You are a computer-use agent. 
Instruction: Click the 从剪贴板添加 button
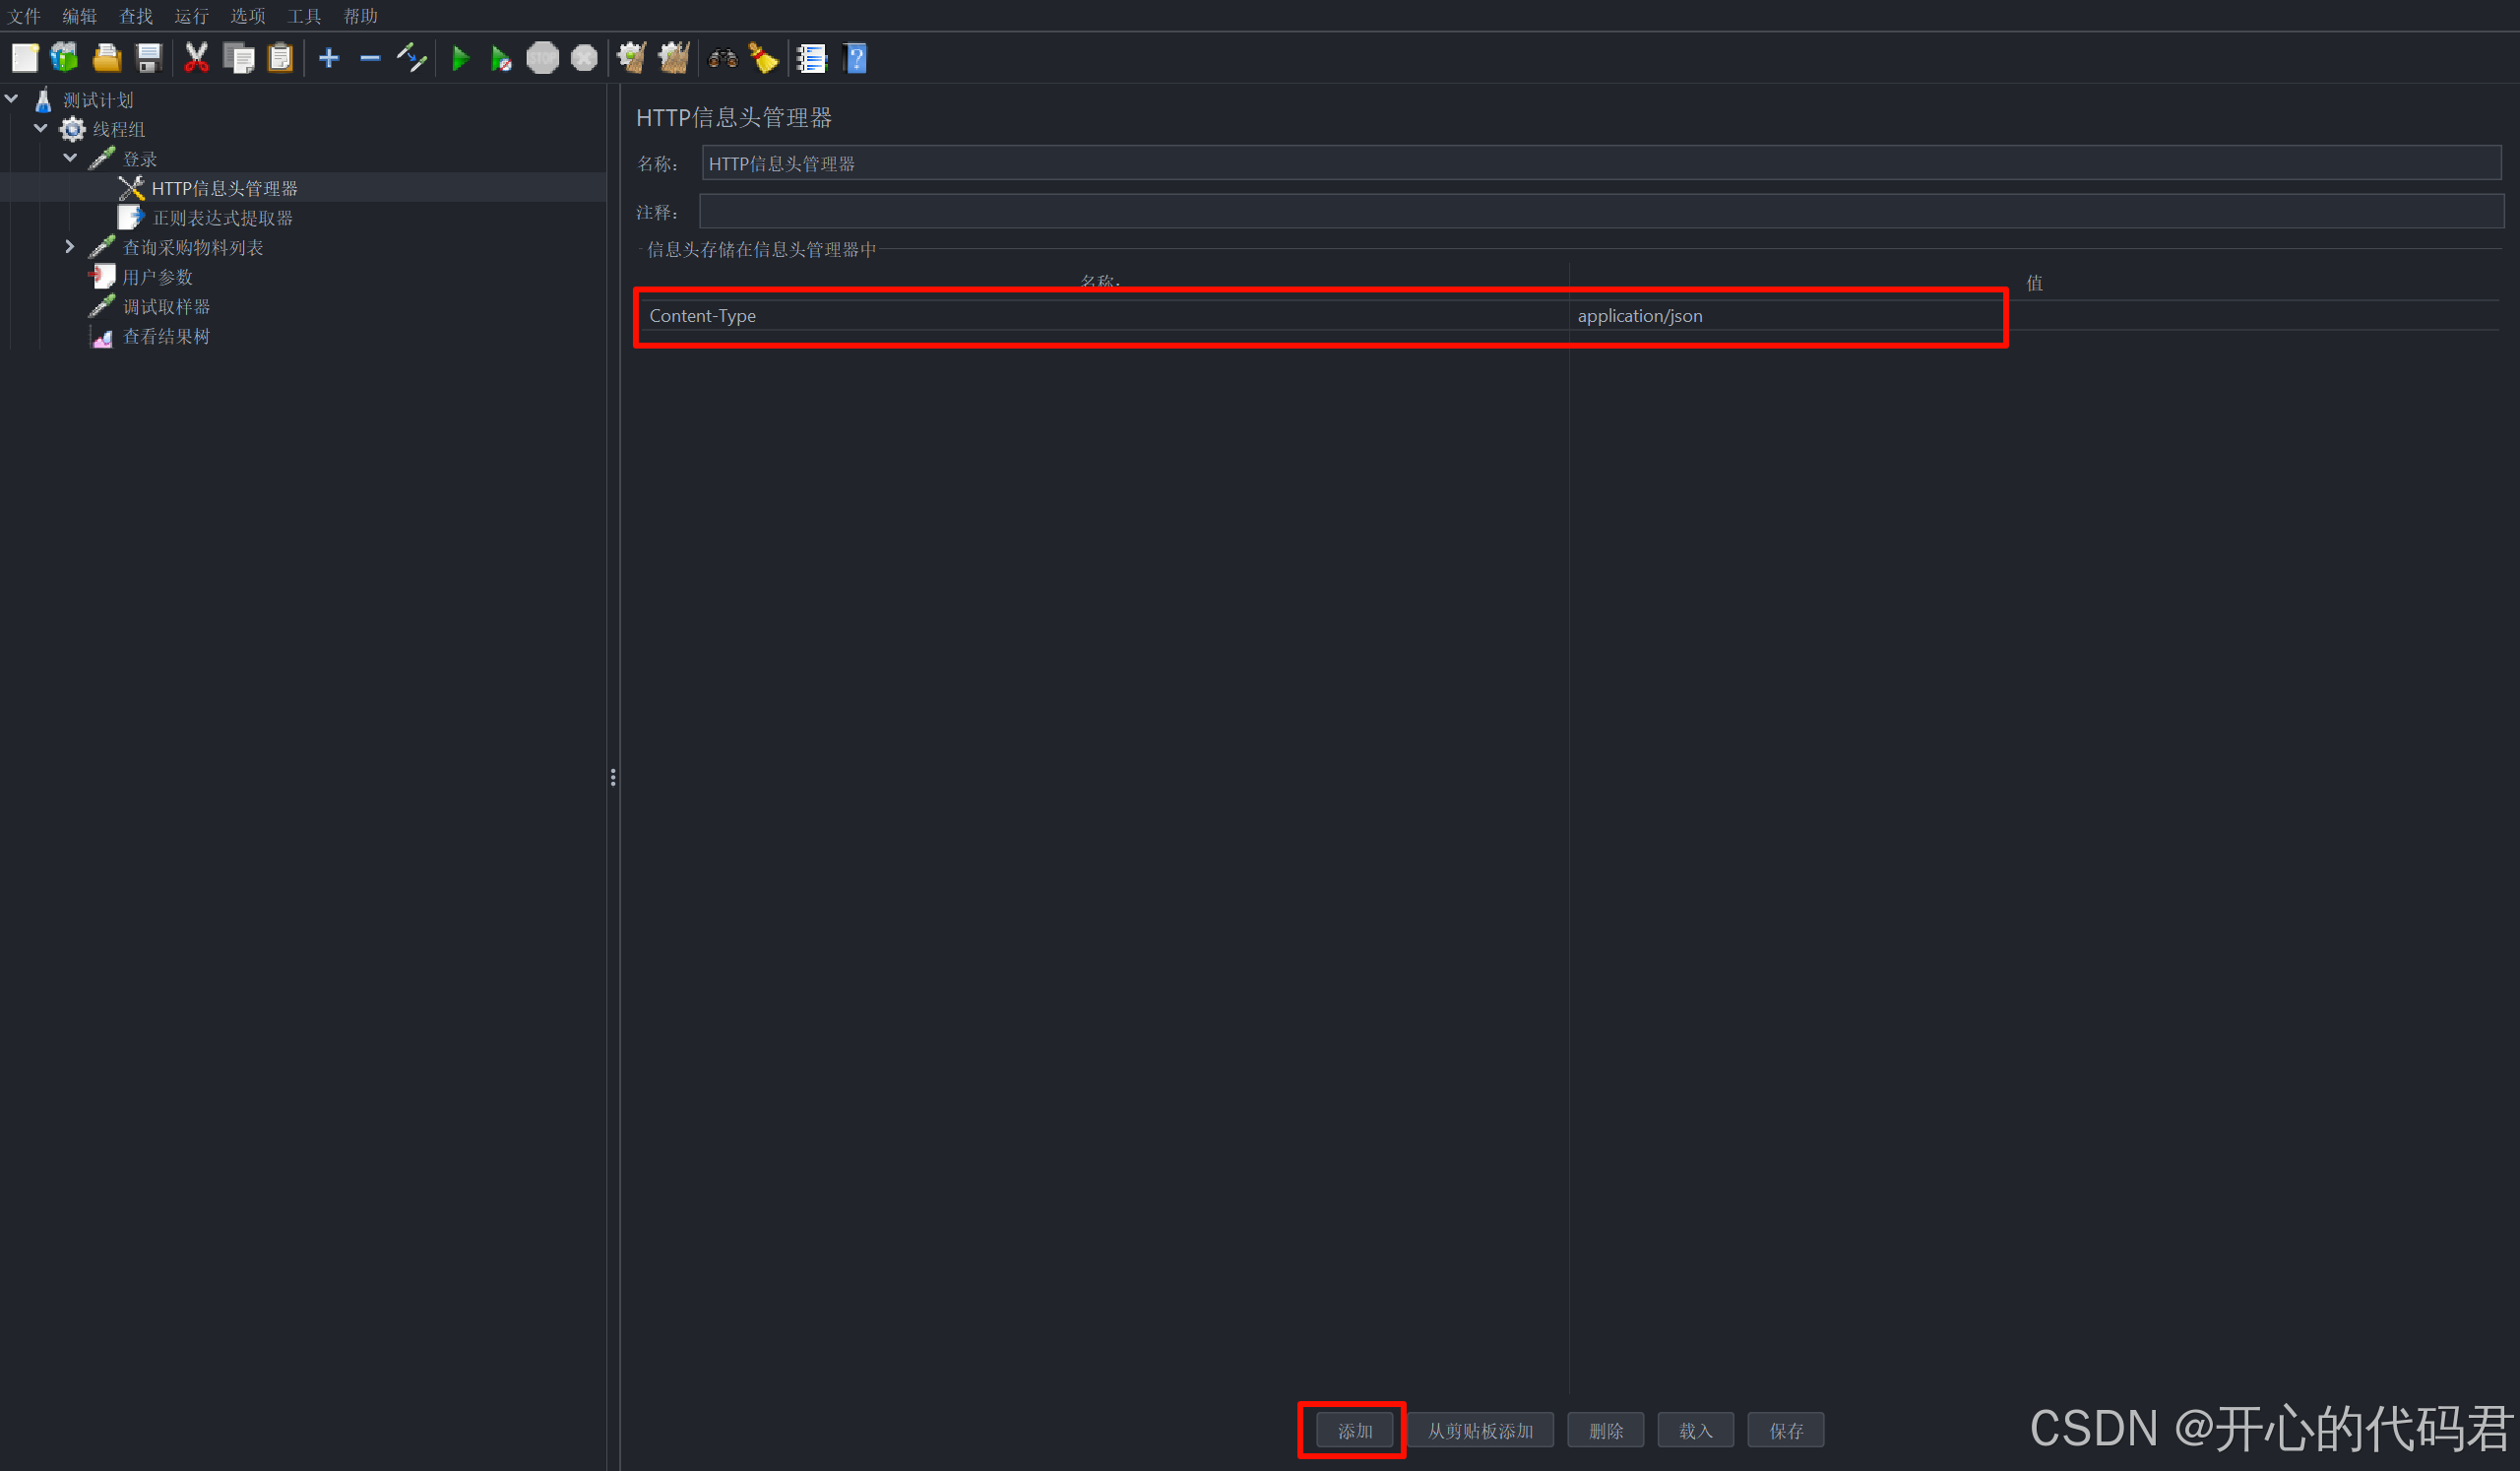[x=1482, y=1430]
